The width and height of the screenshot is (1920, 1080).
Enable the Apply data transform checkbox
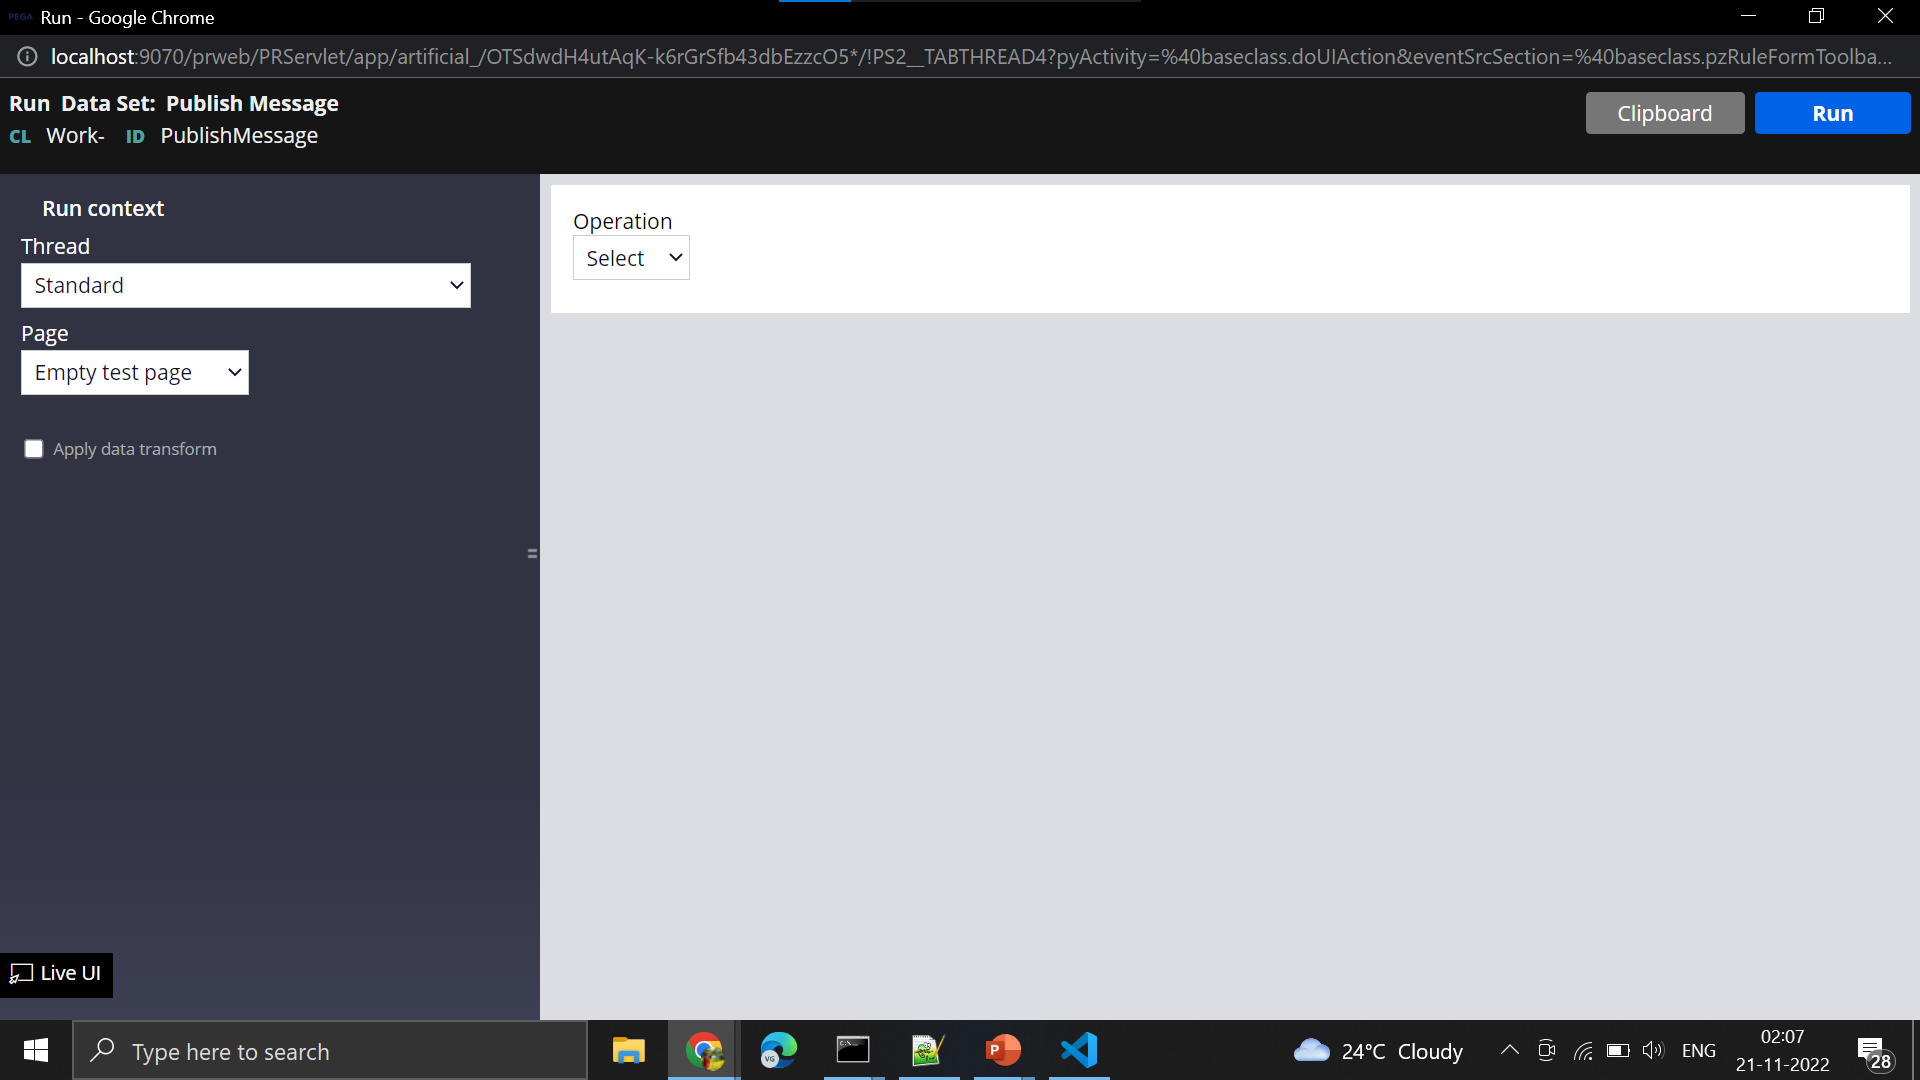[x=34, y=449]
